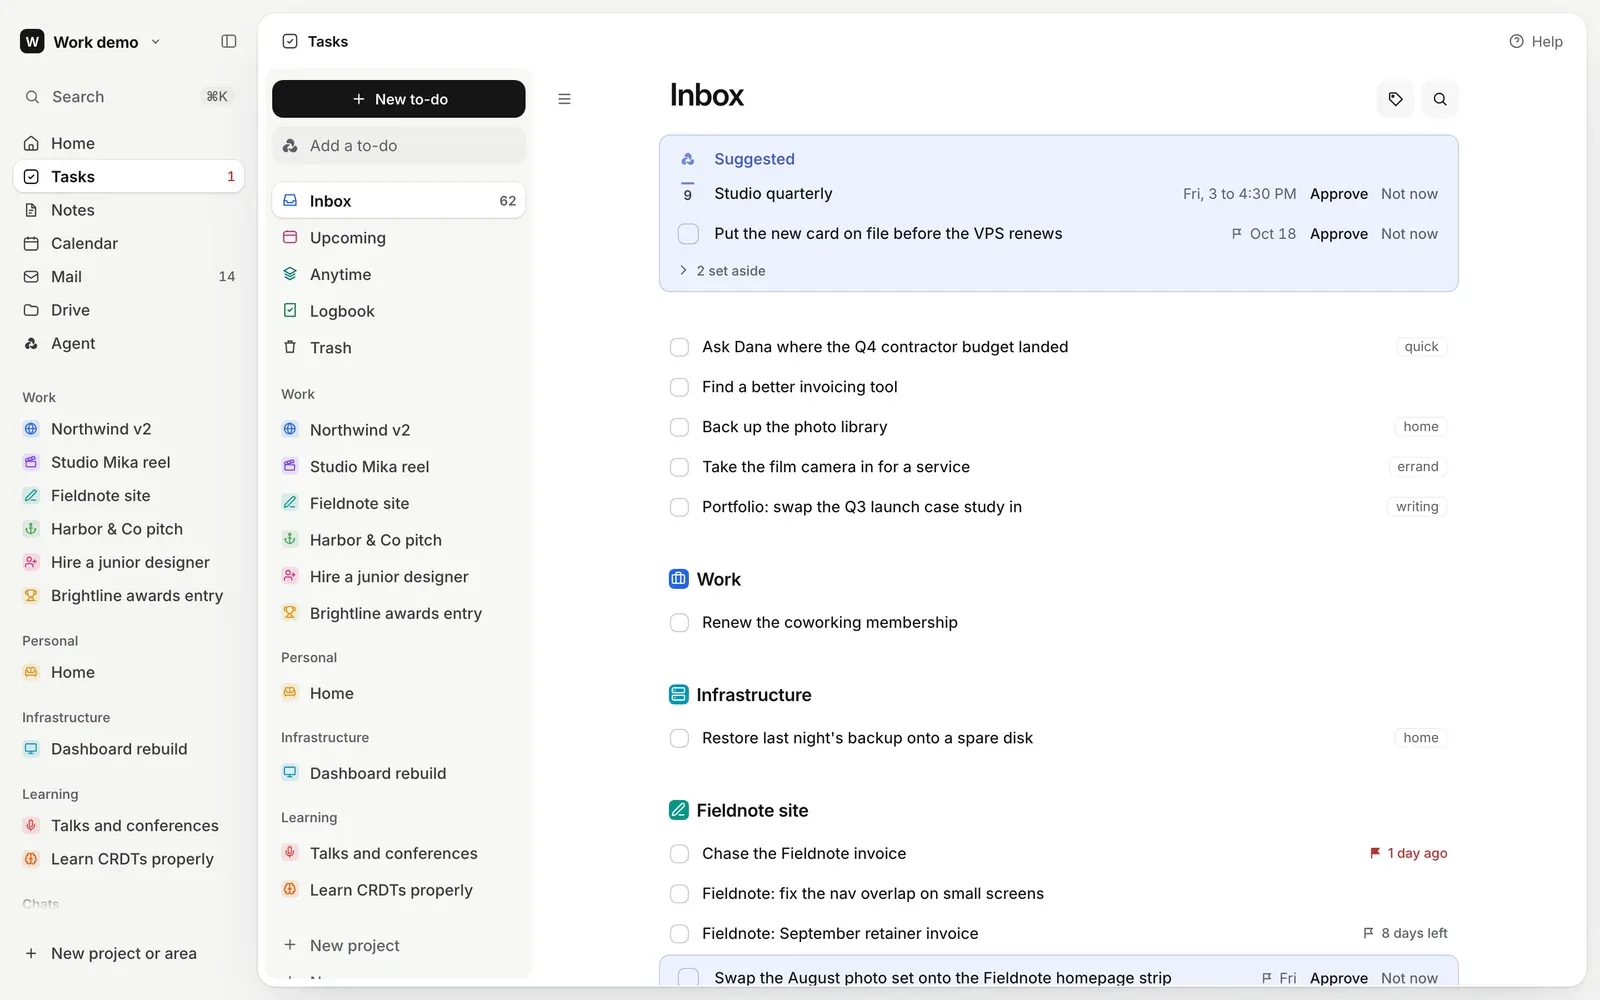The width and height of the screenshot is (1600, 1000).
Task: Open Calendar in the left sidebar
Action: (x=129, y=243)
